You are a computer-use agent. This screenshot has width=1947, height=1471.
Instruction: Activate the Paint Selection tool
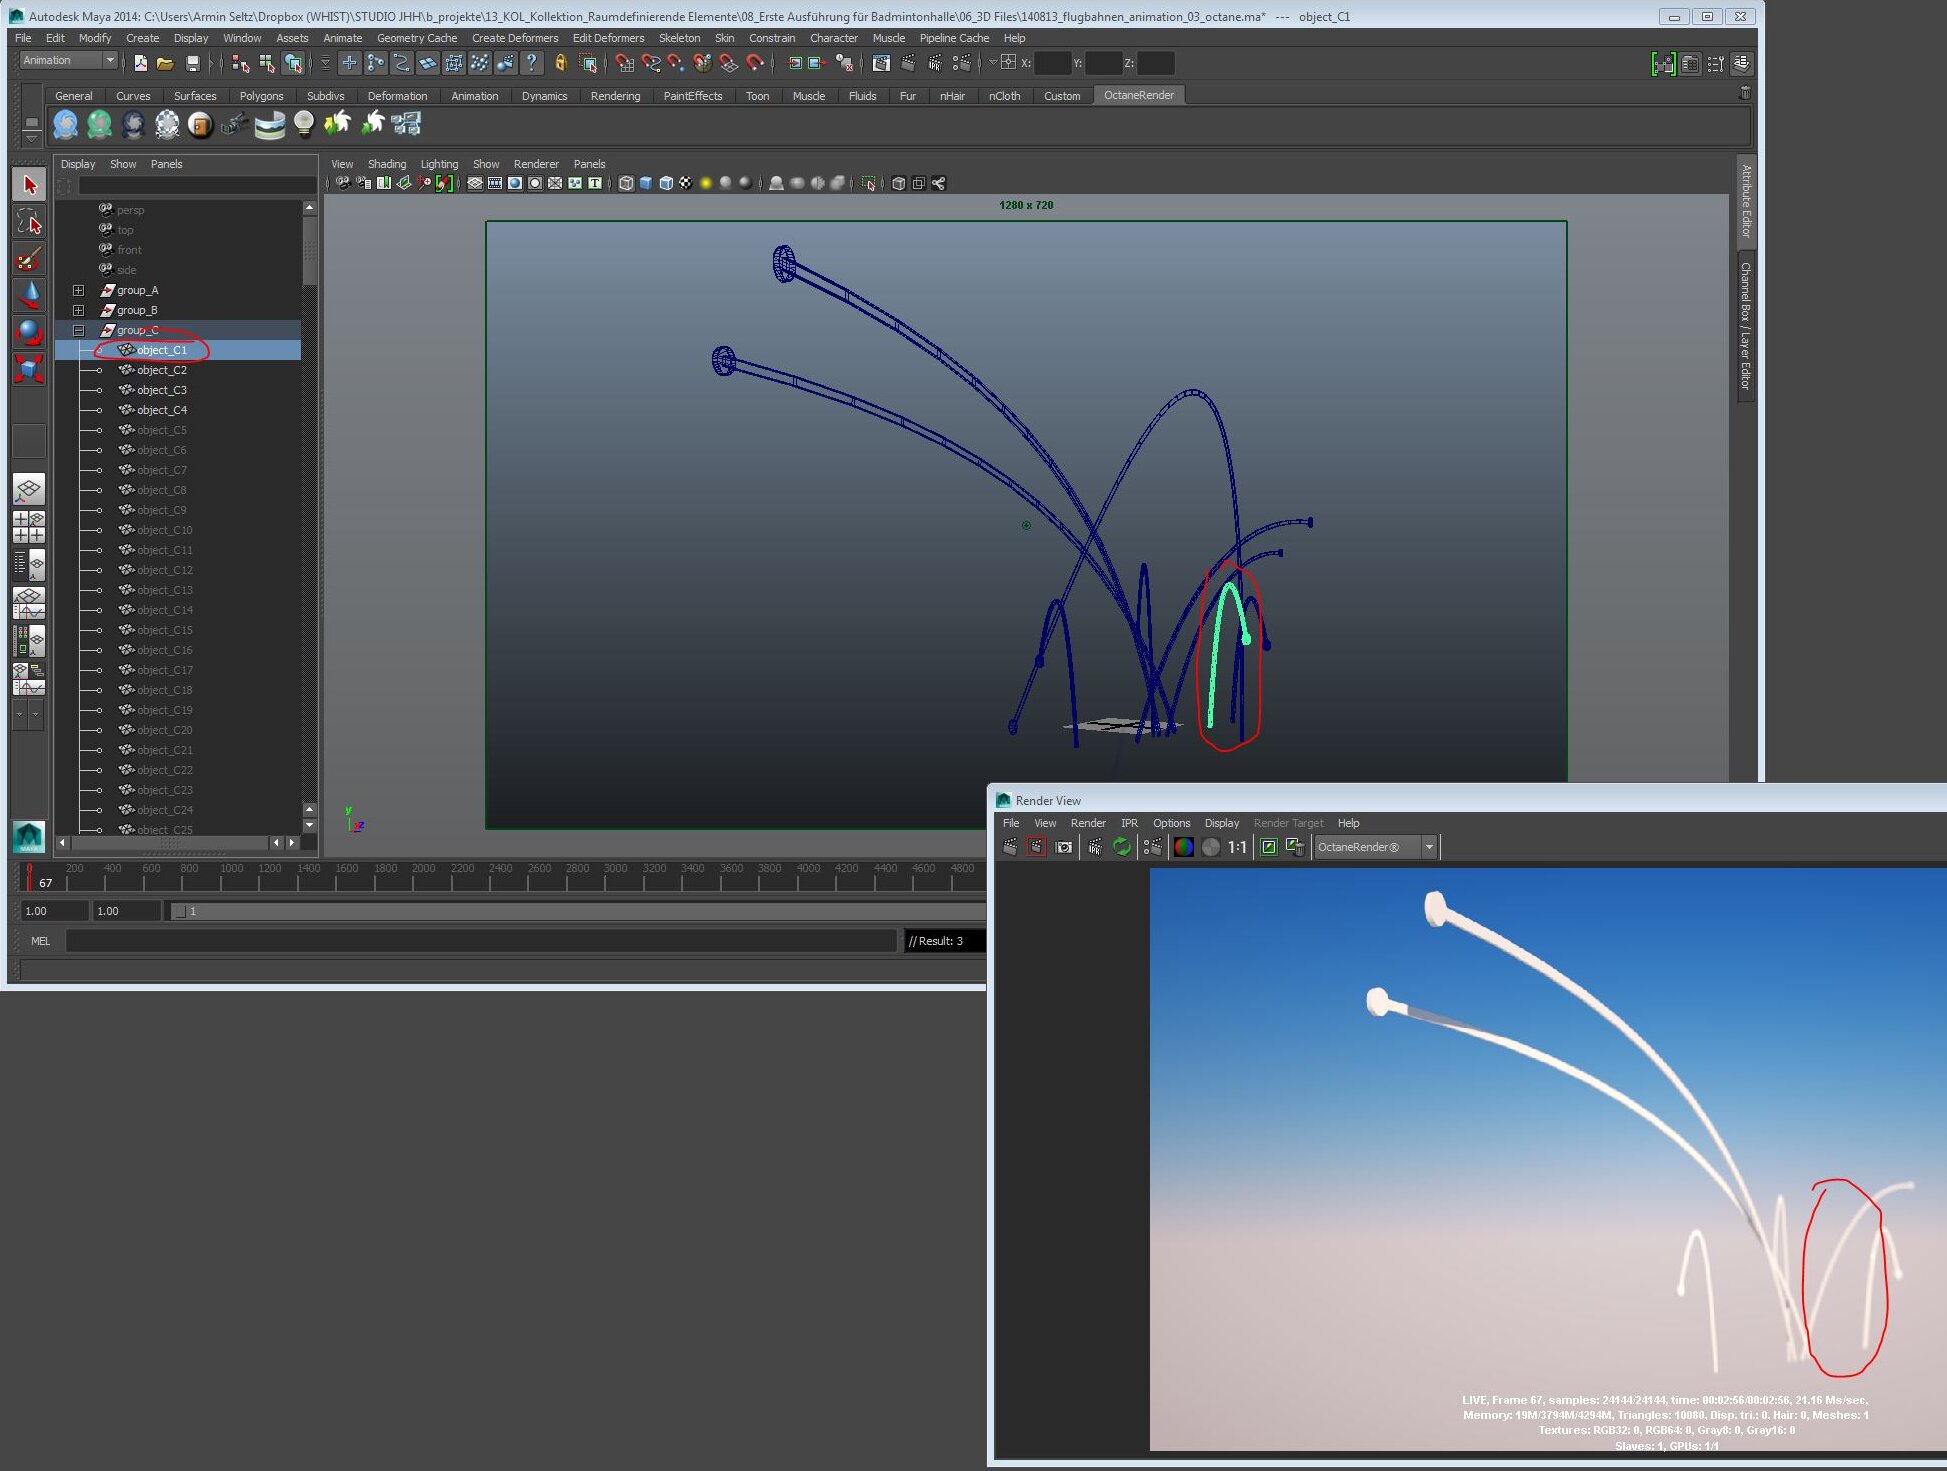(x=29, y=259)
